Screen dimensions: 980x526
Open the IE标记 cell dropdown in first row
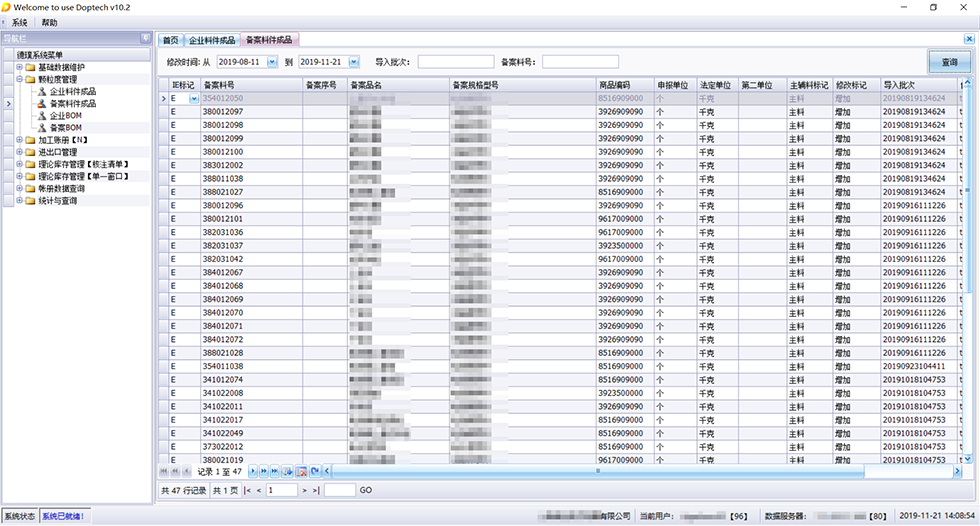click(x=193, y=99)
